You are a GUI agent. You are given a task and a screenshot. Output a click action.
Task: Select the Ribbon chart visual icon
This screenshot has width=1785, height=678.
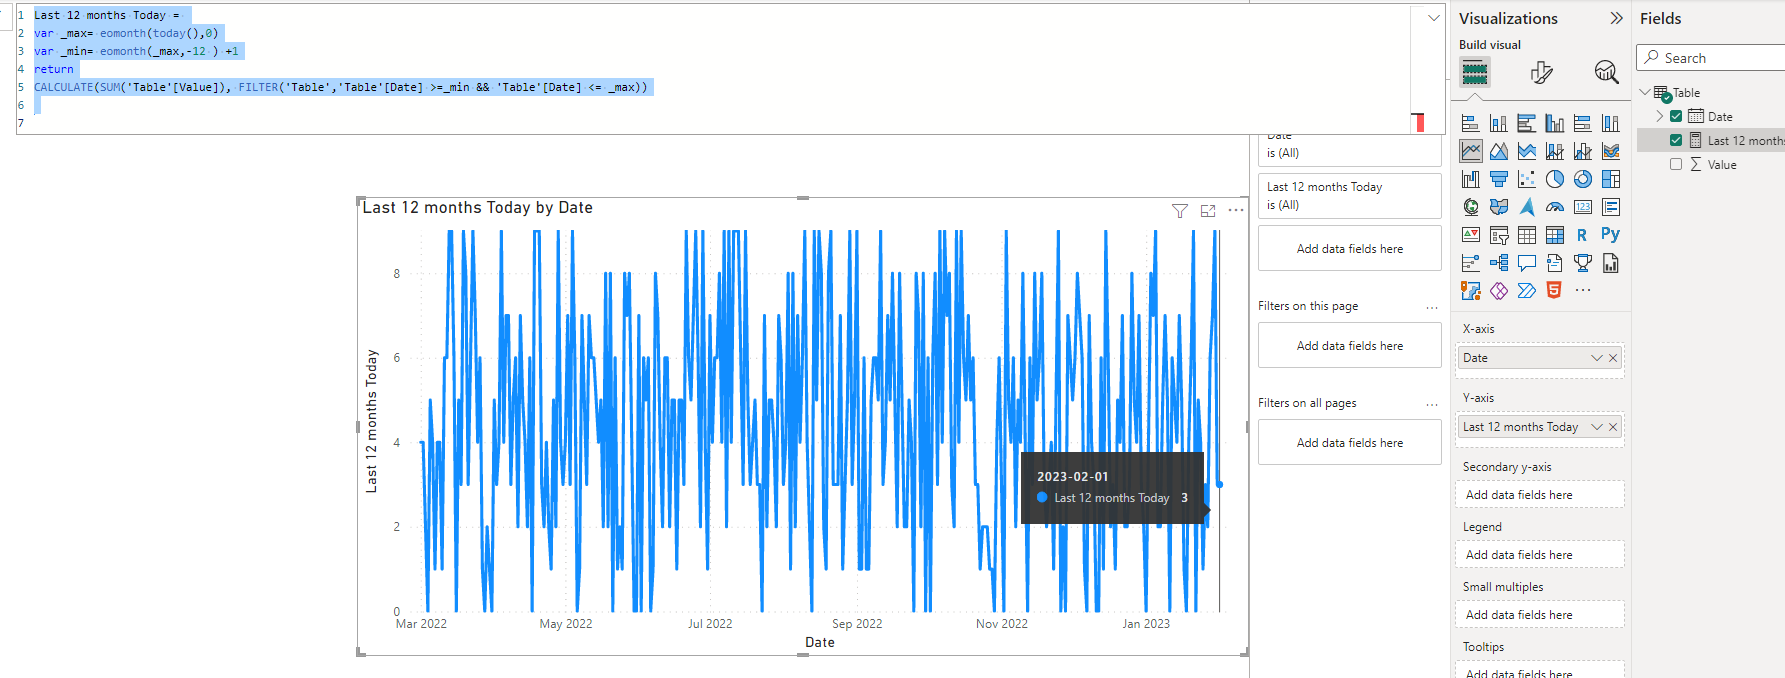pos(1611,152)
